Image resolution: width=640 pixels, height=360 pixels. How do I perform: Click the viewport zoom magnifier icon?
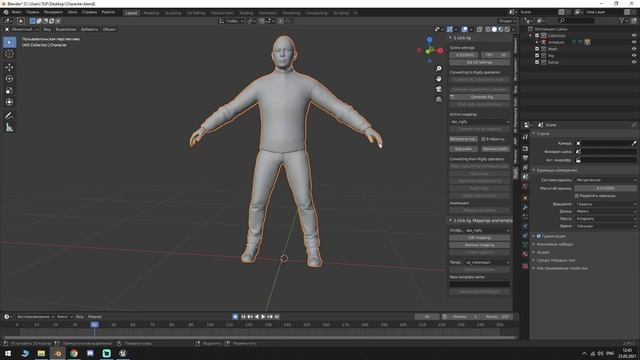439,69
